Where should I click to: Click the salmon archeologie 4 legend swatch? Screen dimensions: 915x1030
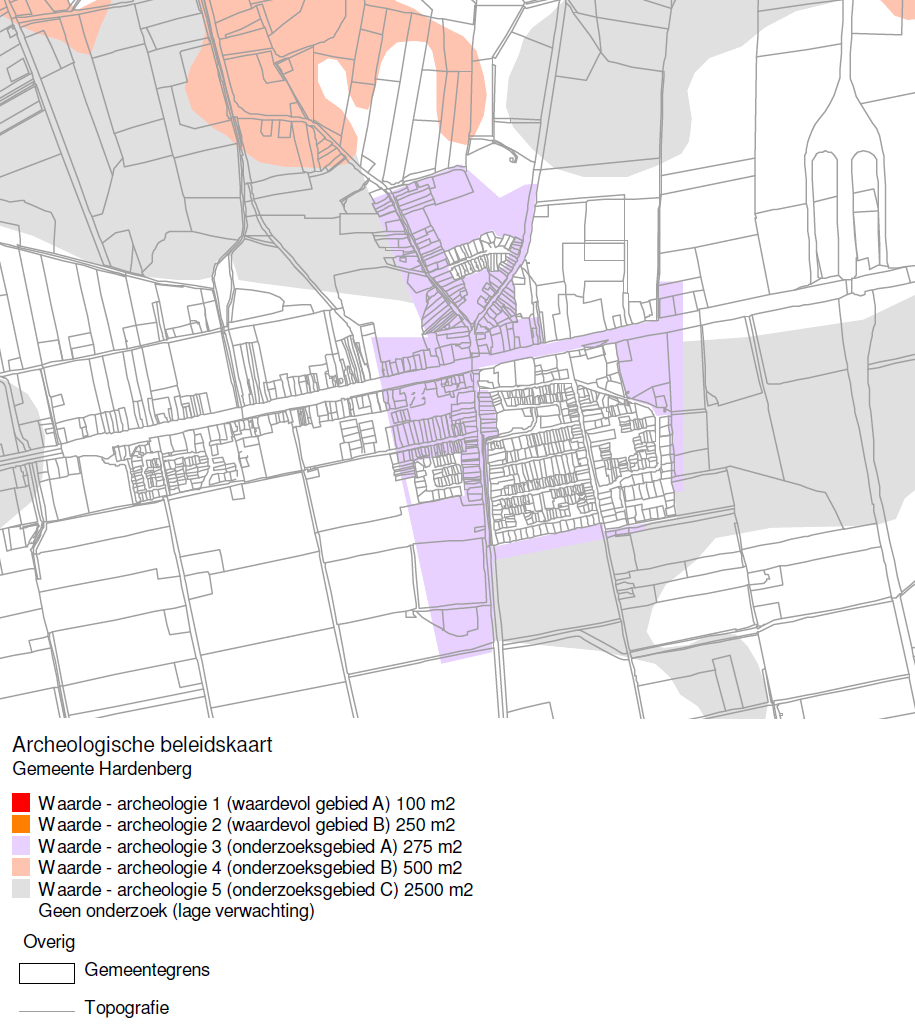(21, 867)
